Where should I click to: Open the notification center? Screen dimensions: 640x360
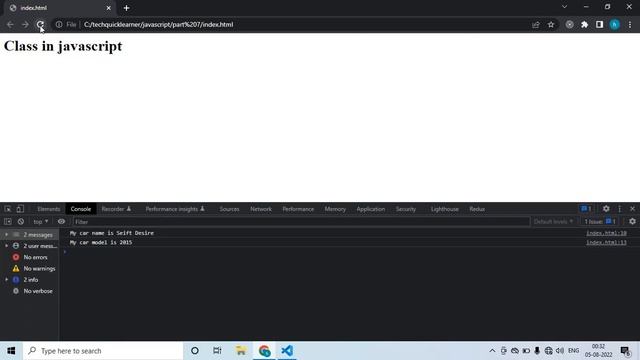[625, 351]
